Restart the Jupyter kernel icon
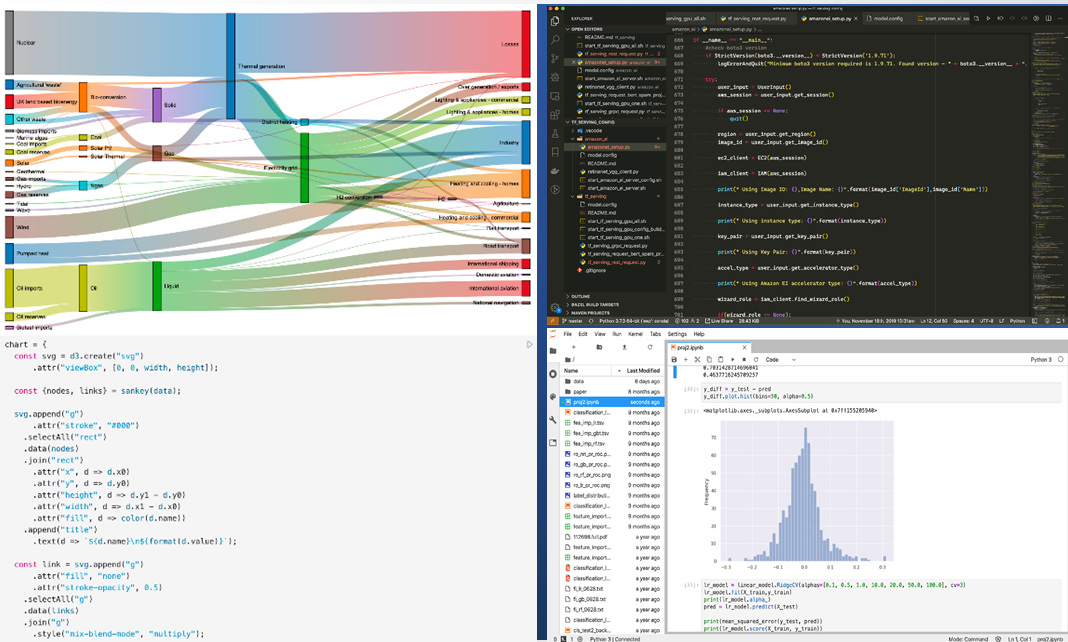1068x642 pixels. click(755, 359)
